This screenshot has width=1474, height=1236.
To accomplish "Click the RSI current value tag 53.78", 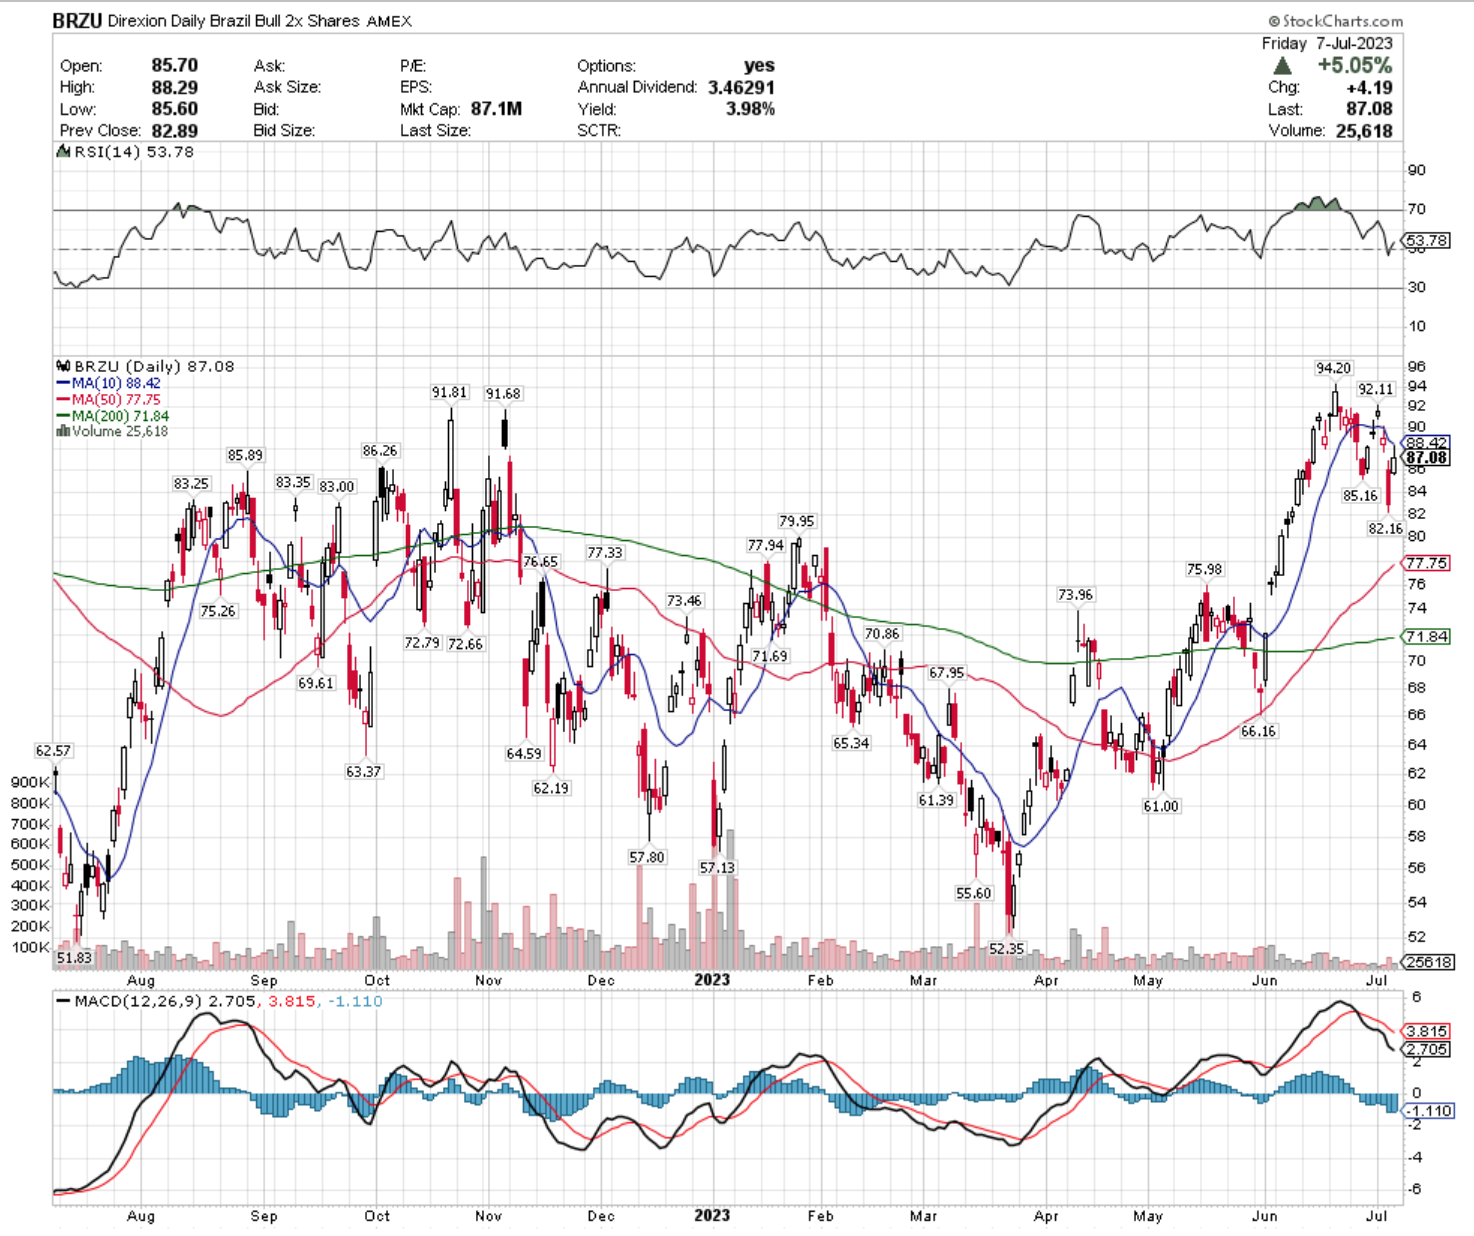I will pyautogui.click(x=1426, y=240).
